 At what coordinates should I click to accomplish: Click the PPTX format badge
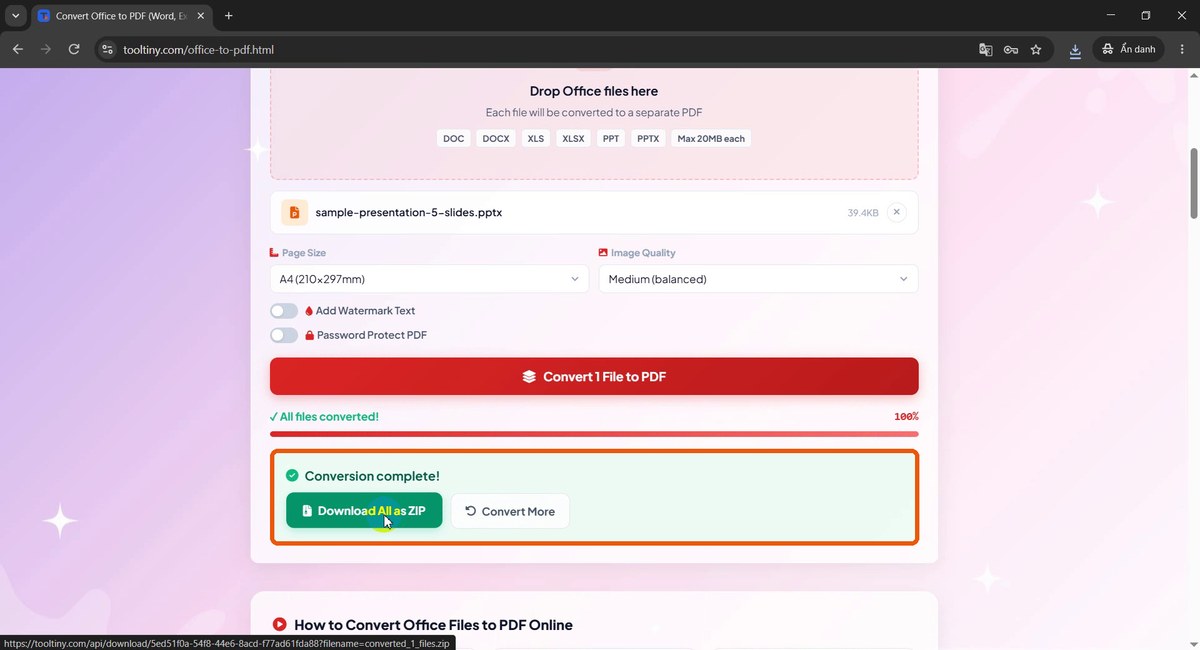click(648, 138)
